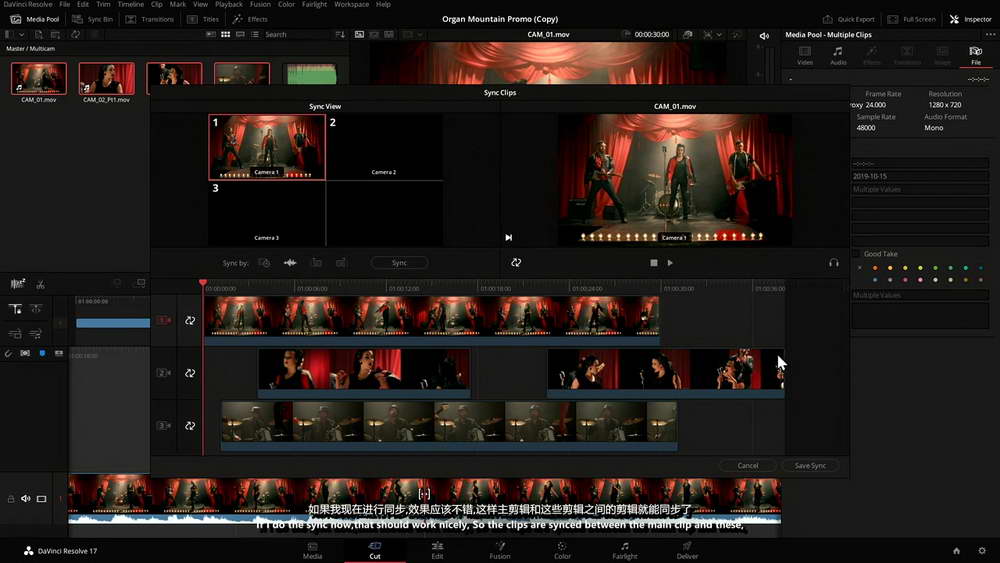This screenshot has width=1000, height=563.
Task: Open the Mark menu
Action: coord(177,4)
